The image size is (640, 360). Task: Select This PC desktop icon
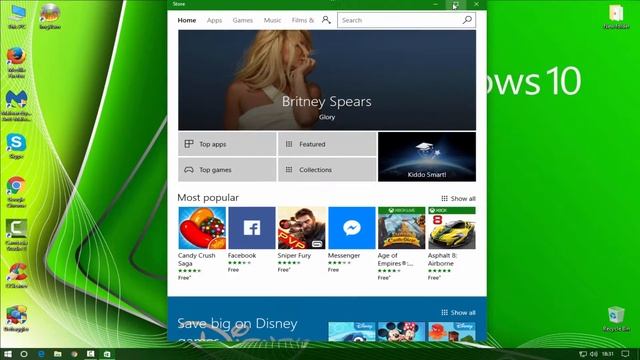point(16,17)
